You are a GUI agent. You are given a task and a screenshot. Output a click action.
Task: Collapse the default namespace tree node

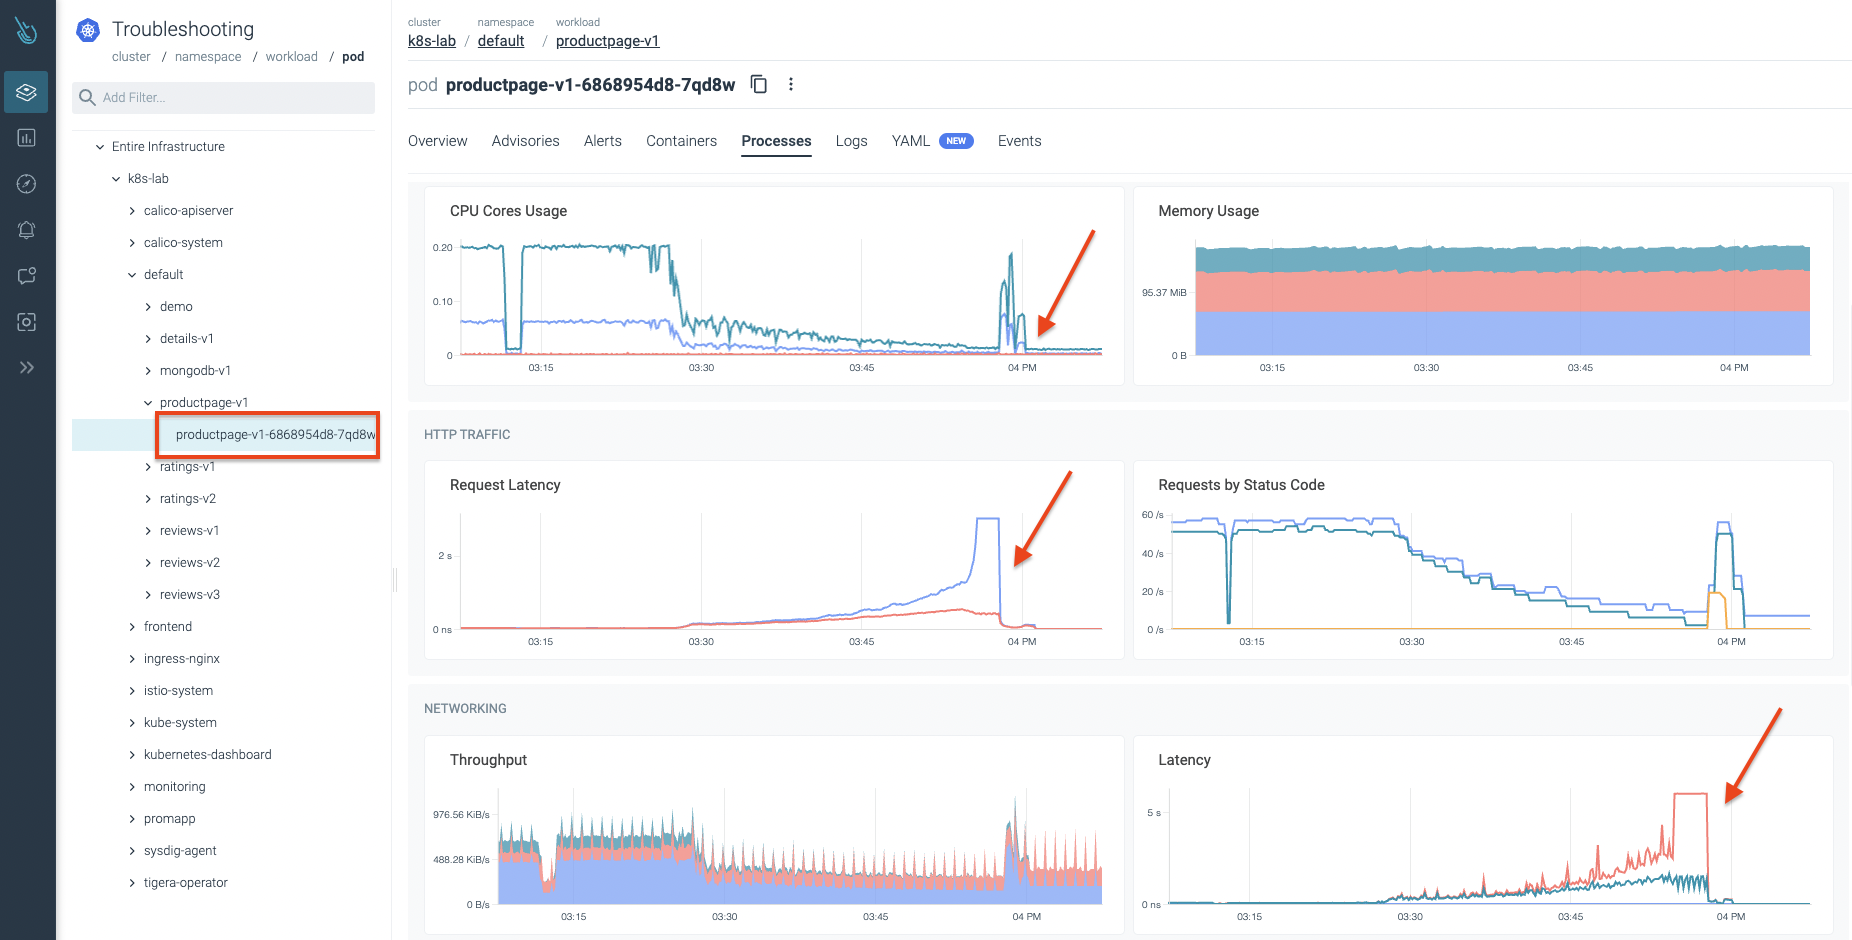coord(132,275)
